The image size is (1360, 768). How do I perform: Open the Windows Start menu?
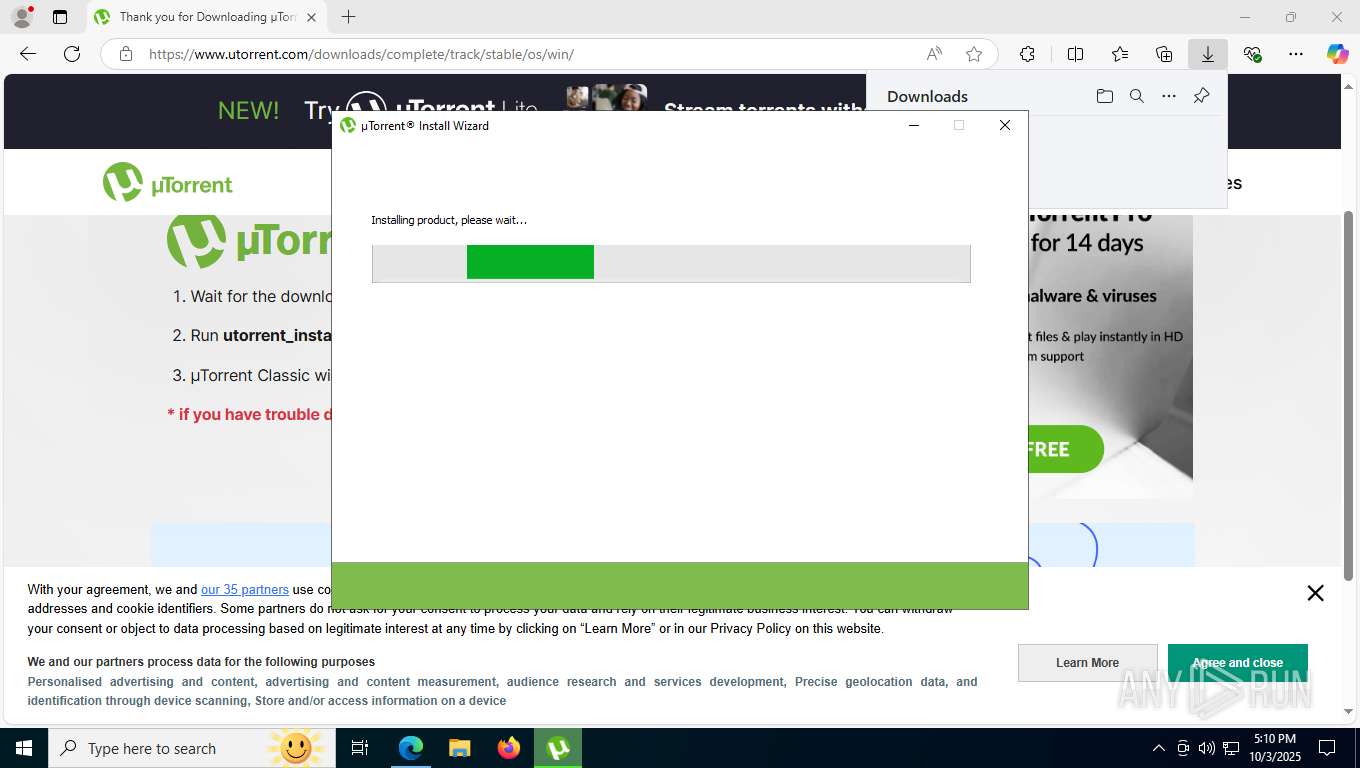pyautogui.click(x=24, y=748)
